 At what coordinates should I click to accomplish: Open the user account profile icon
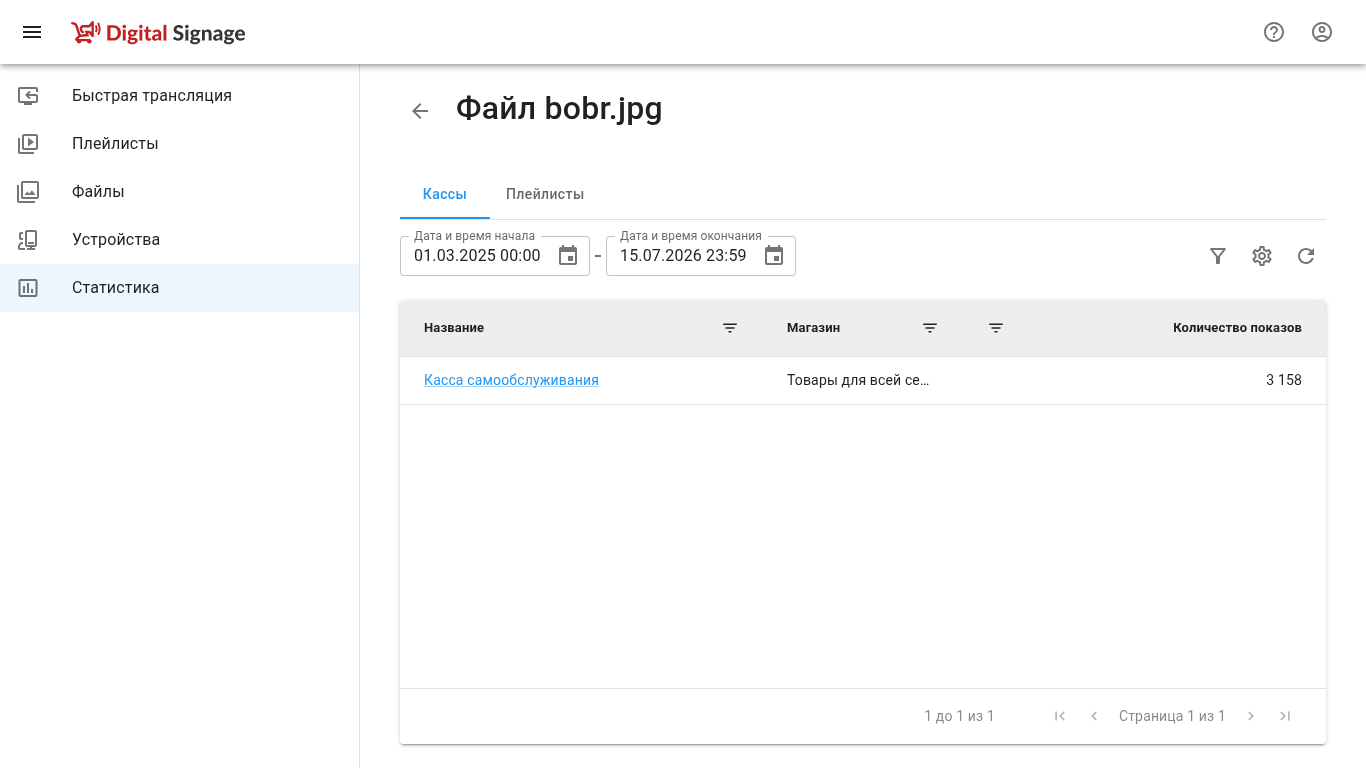tap(1322, 32)
